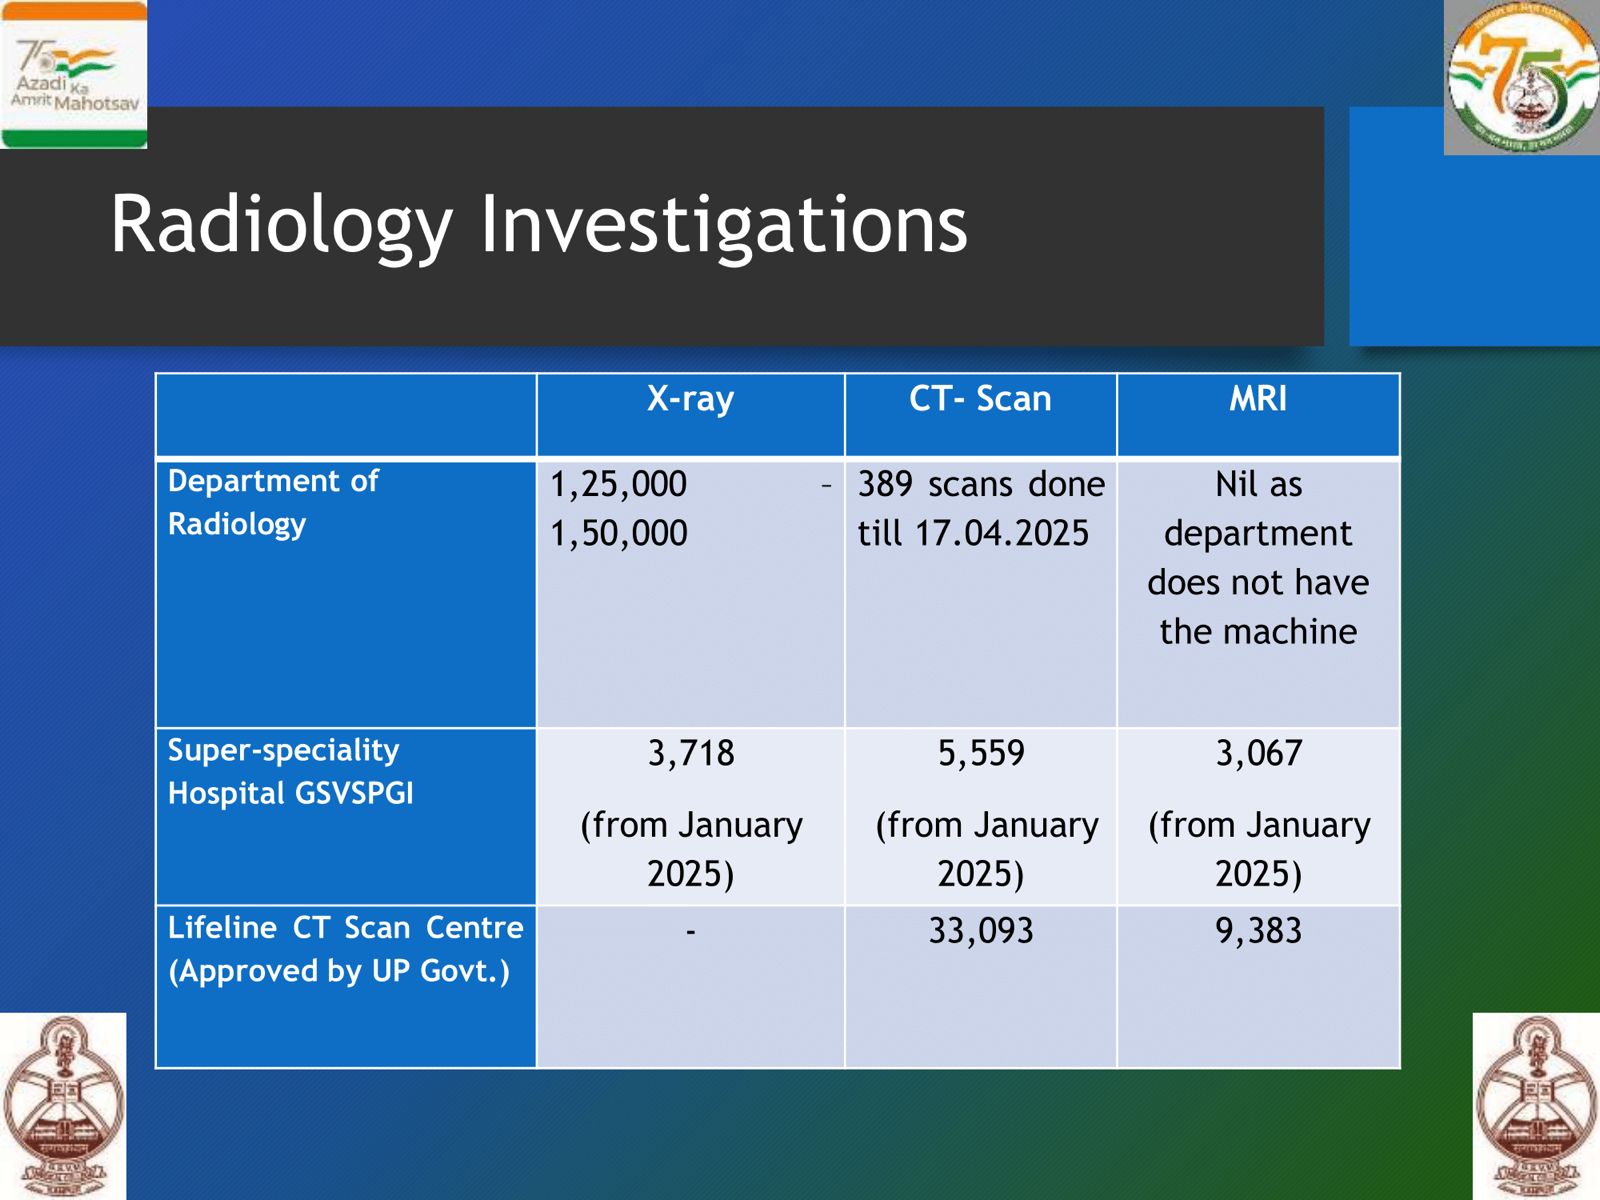Select the college crest in bottom-left corner

[63, 1106]
